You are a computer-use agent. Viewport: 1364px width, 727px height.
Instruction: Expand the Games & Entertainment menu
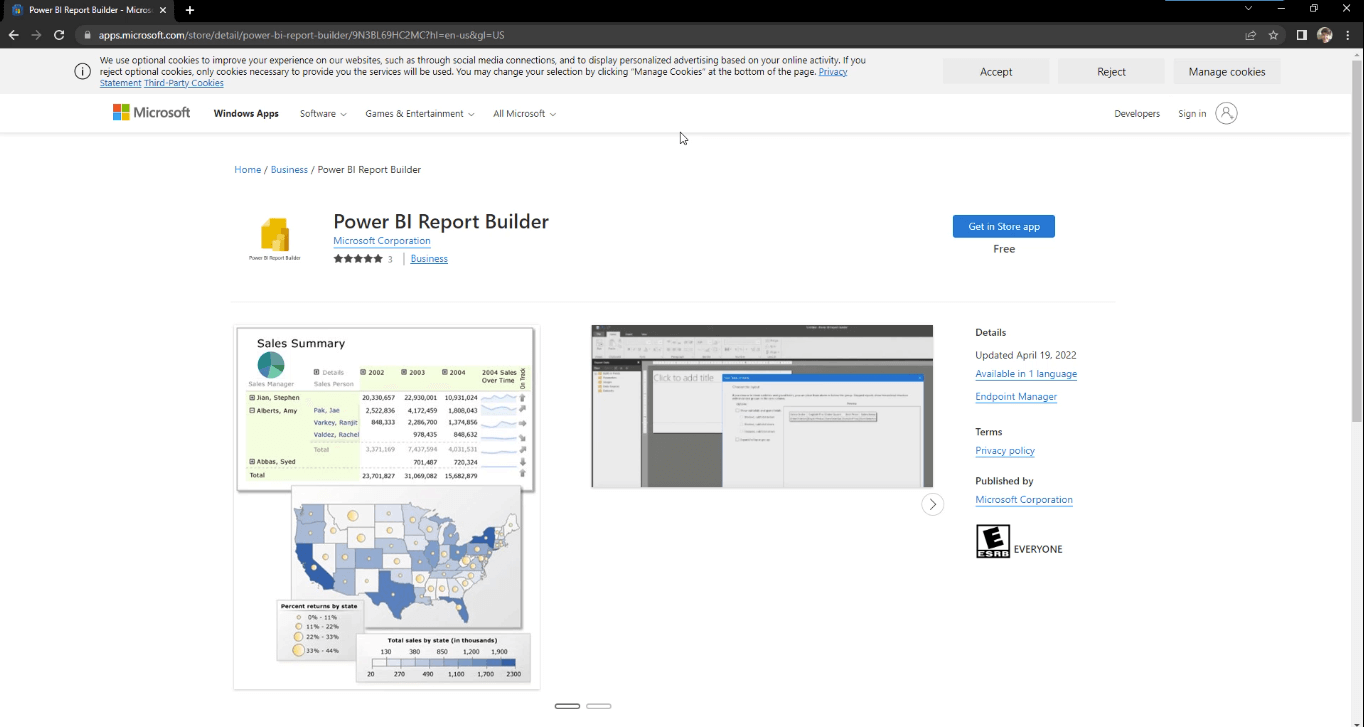point(420,114)
